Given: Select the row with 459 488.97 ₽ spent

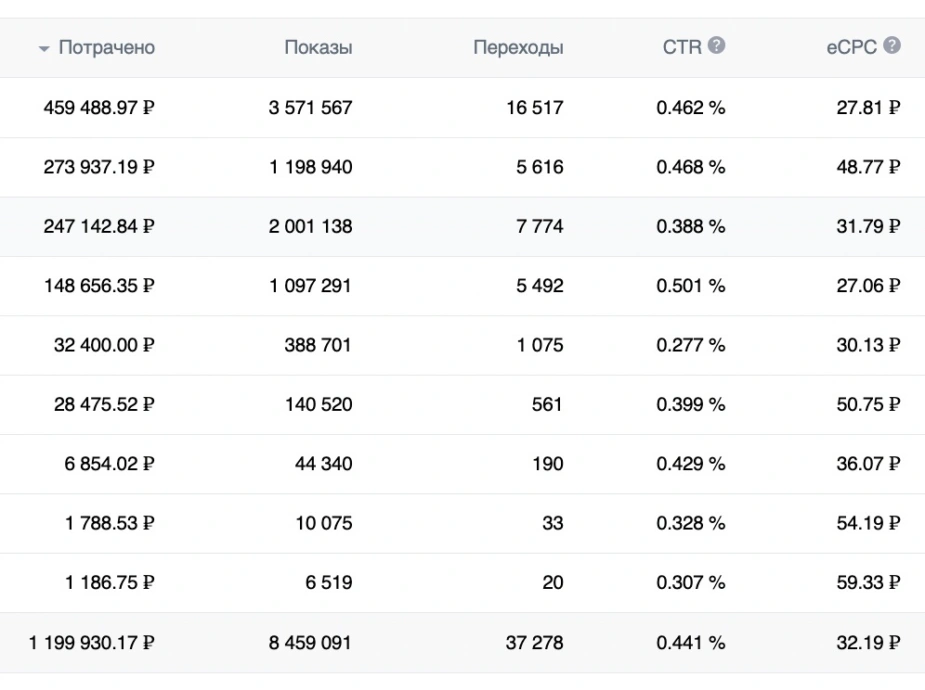Looking at the screenshot, I should [462, 108].
